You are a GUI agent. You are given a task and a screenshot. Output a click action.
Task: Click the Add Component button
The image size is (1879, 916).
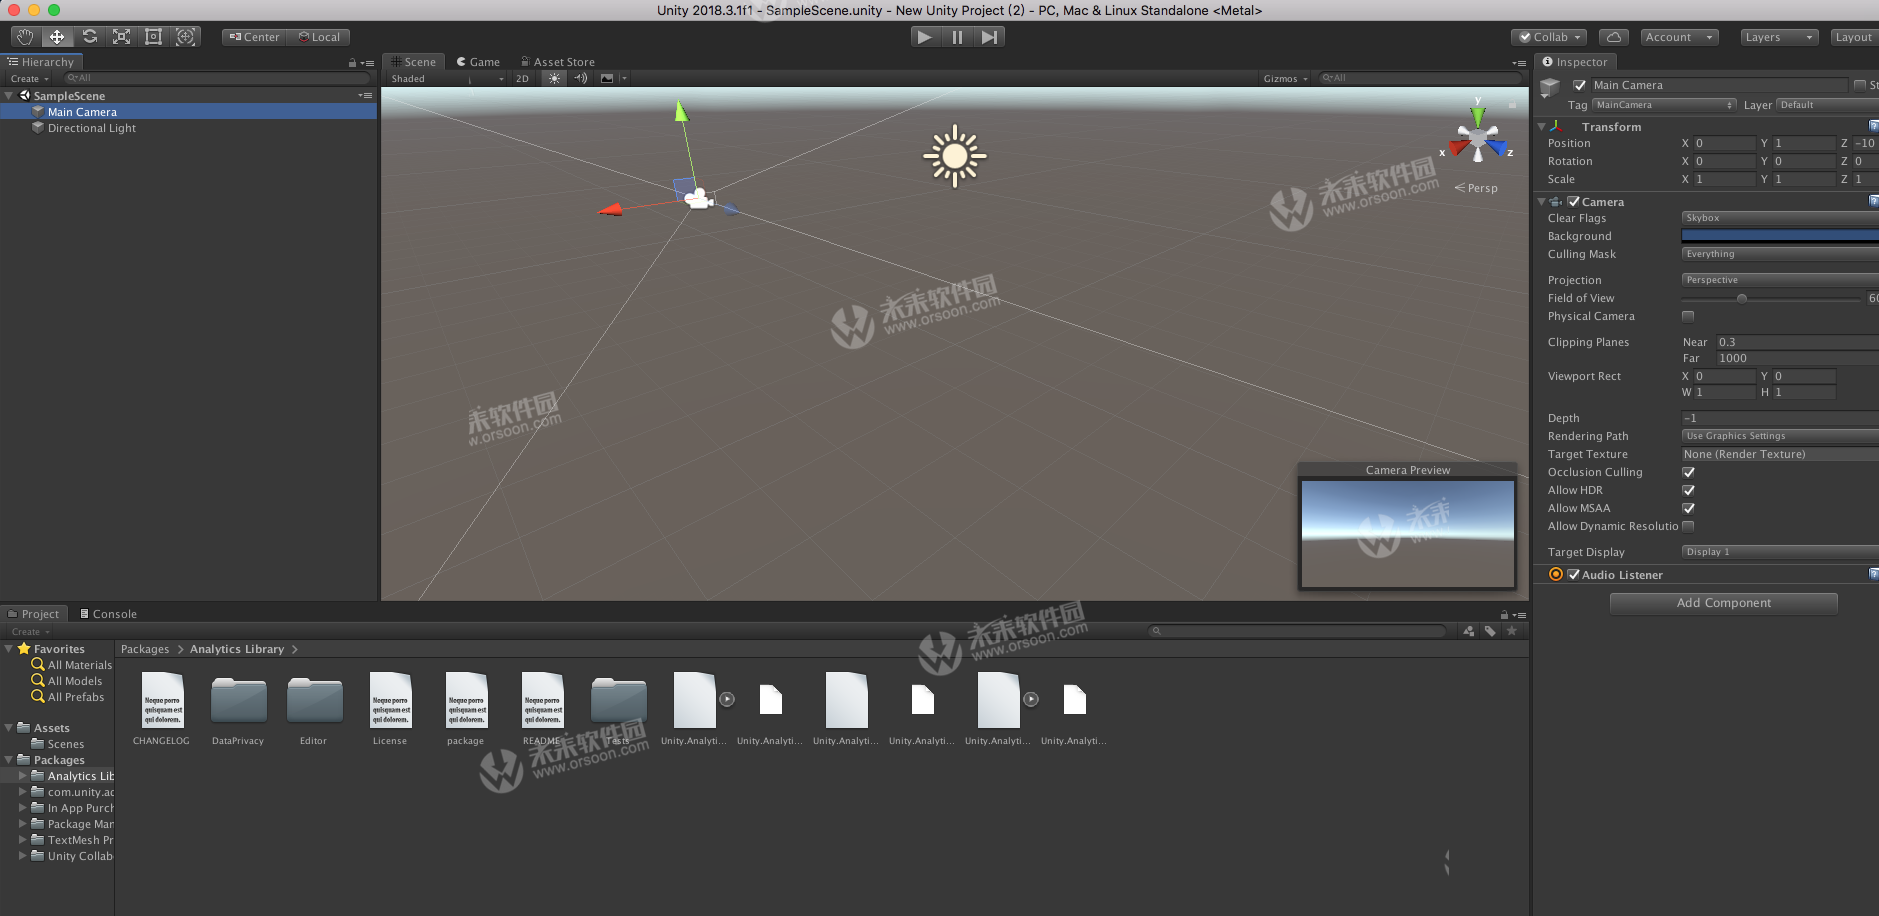[1724, 603]
